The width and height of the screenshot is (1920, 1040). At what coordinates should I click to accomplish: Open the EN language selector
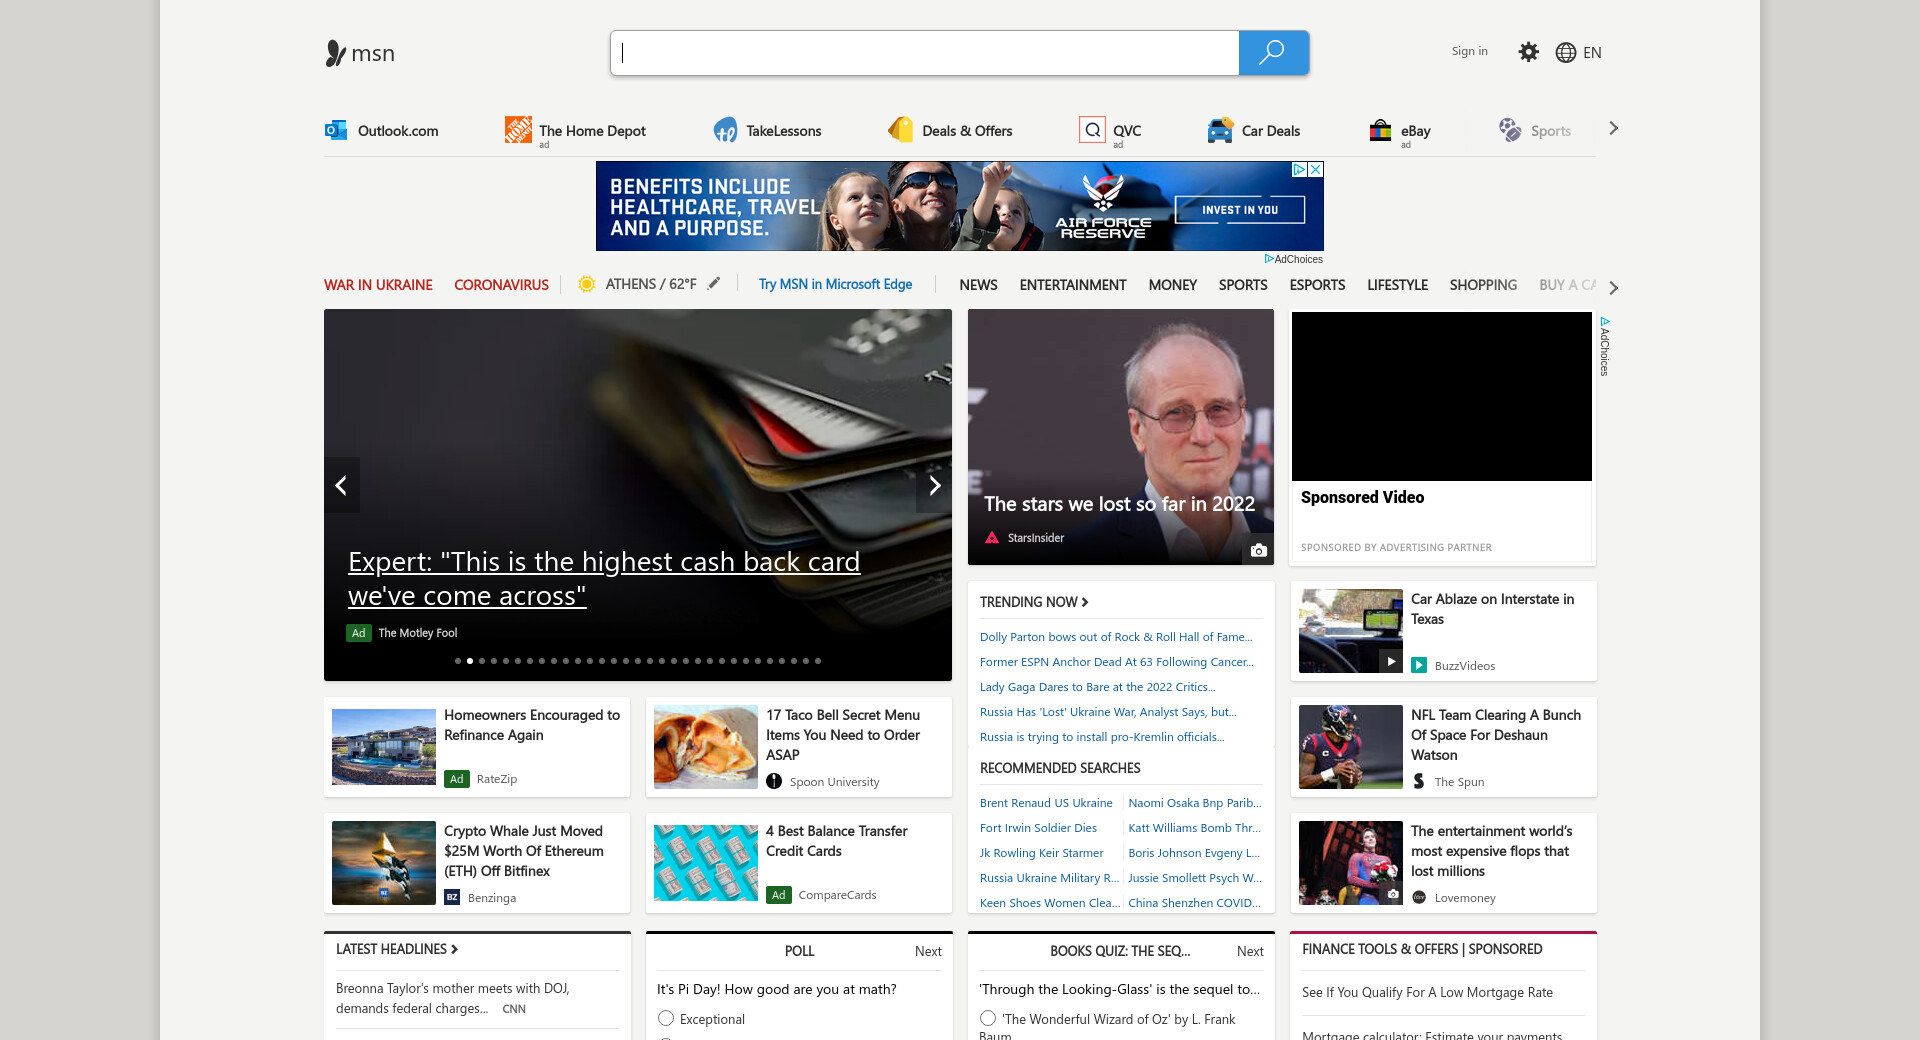(1592, 53)
